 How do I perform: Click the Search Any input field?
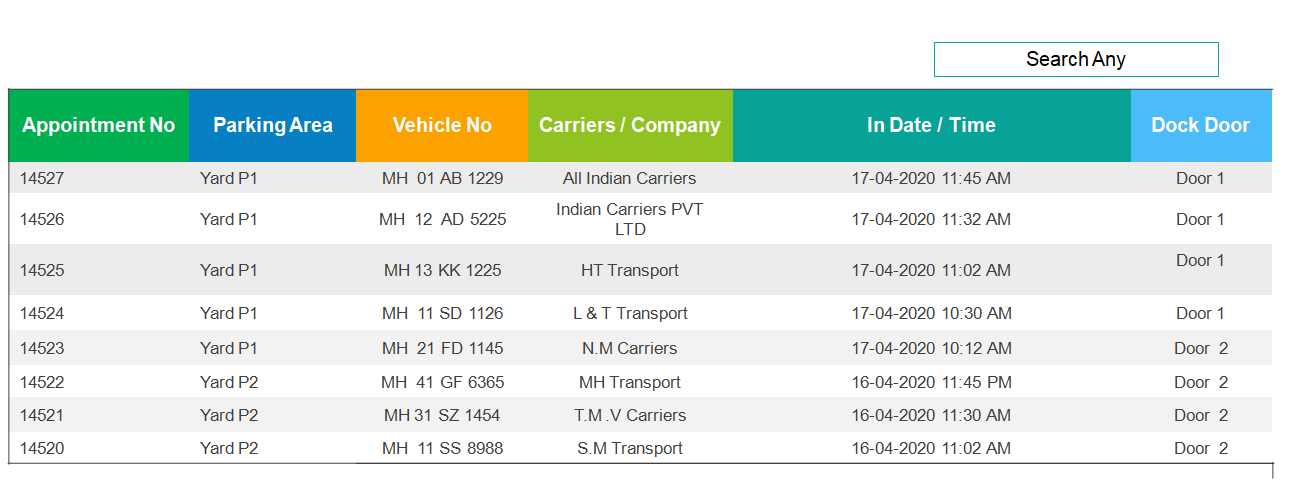click(x=1075, y=59)
